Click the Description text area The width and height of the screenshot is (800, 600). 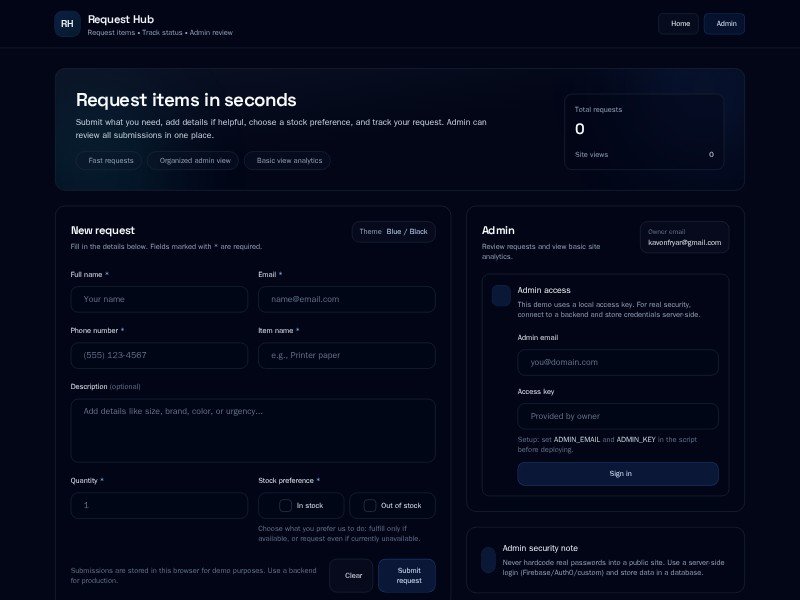[x=253, y=430]
